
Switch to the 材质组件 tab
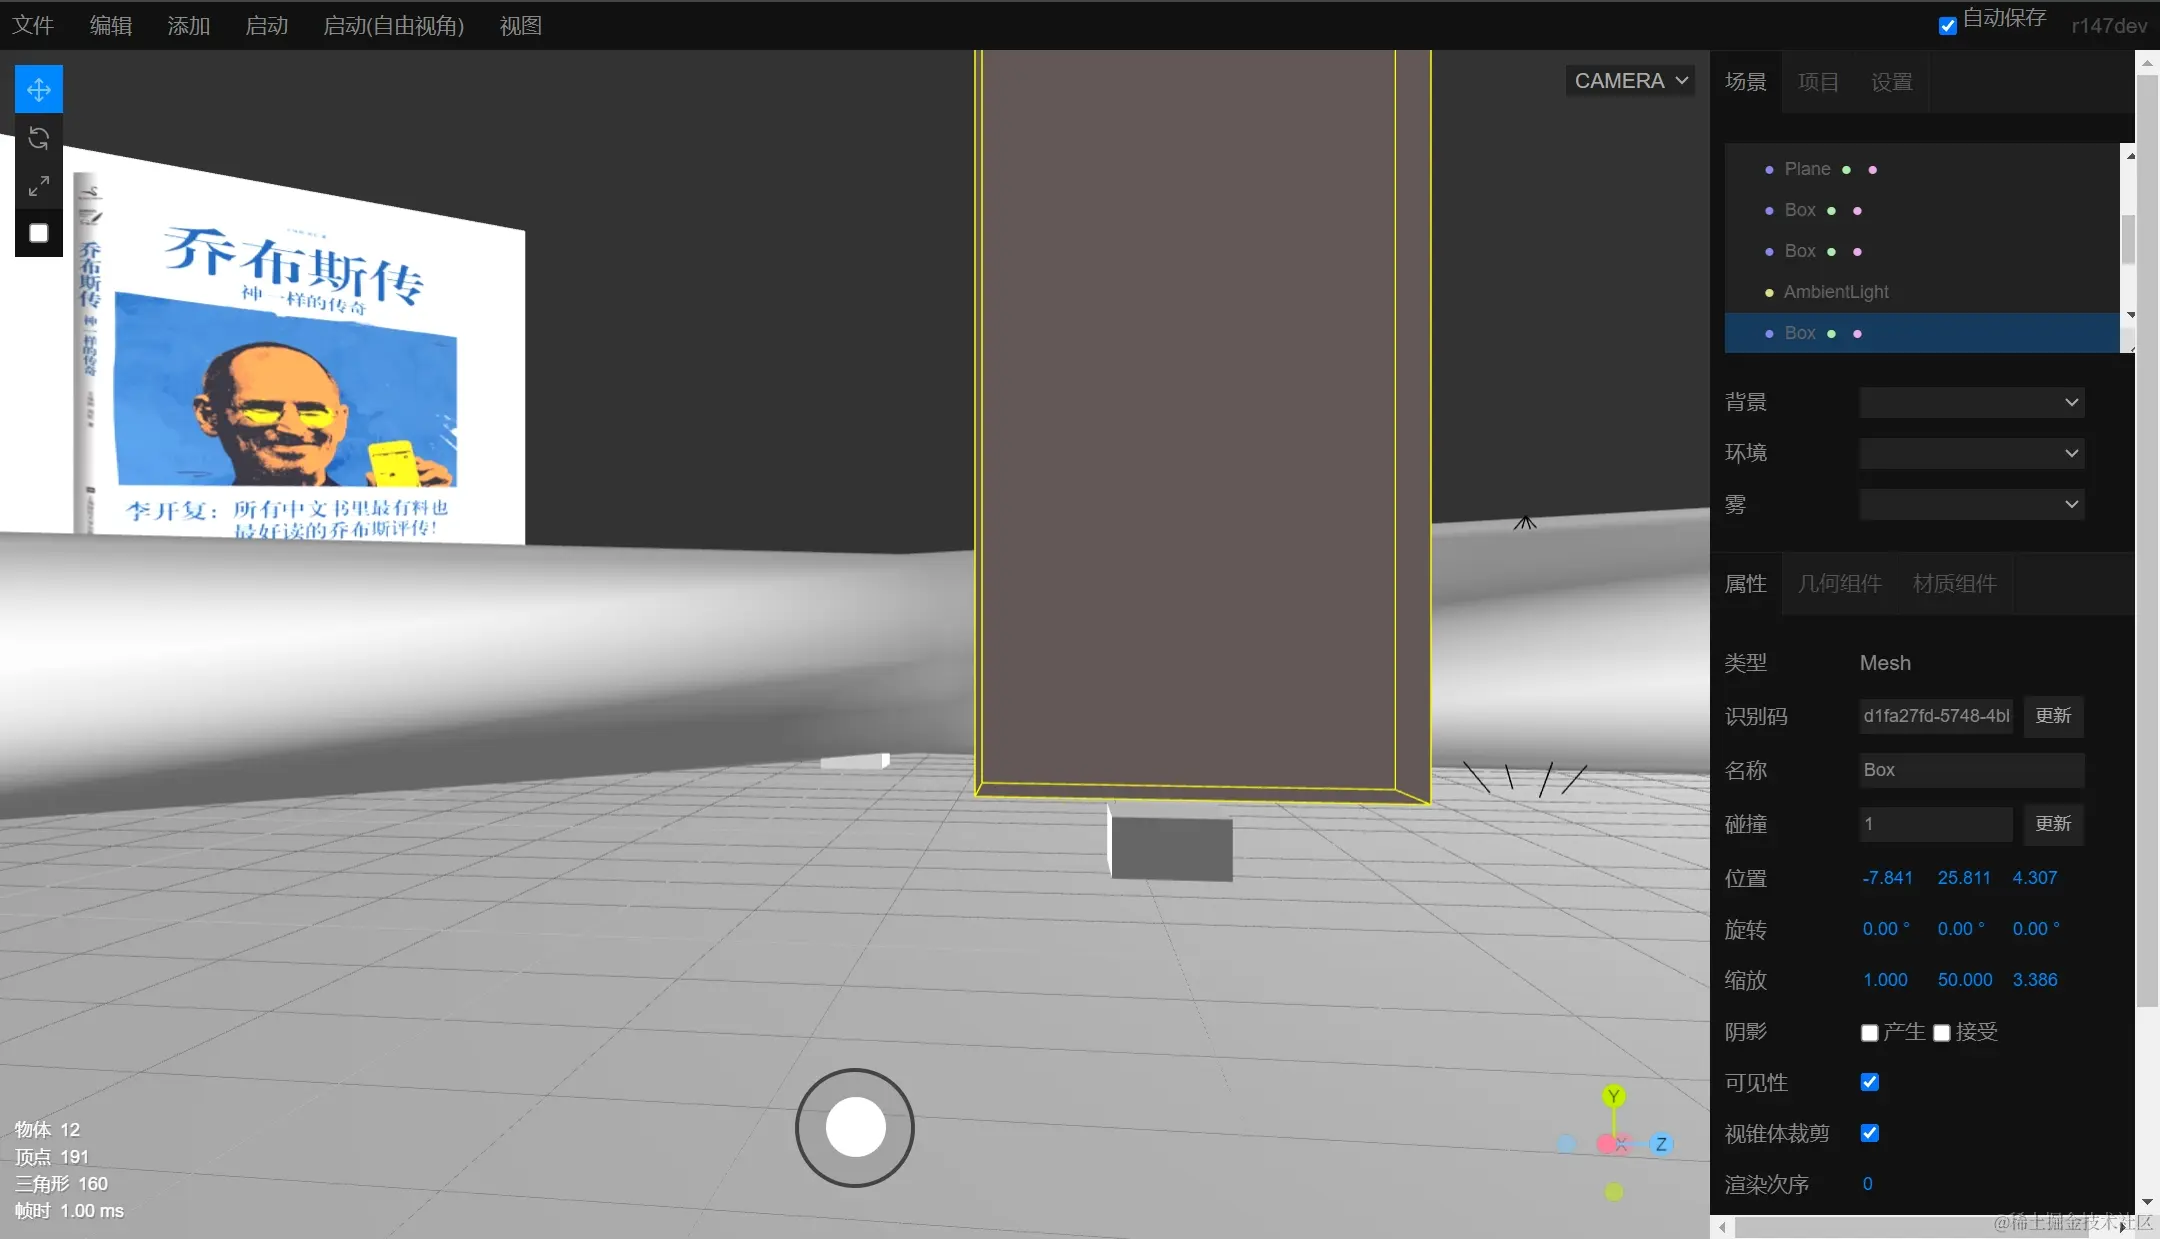click(x=1954, y=584)
